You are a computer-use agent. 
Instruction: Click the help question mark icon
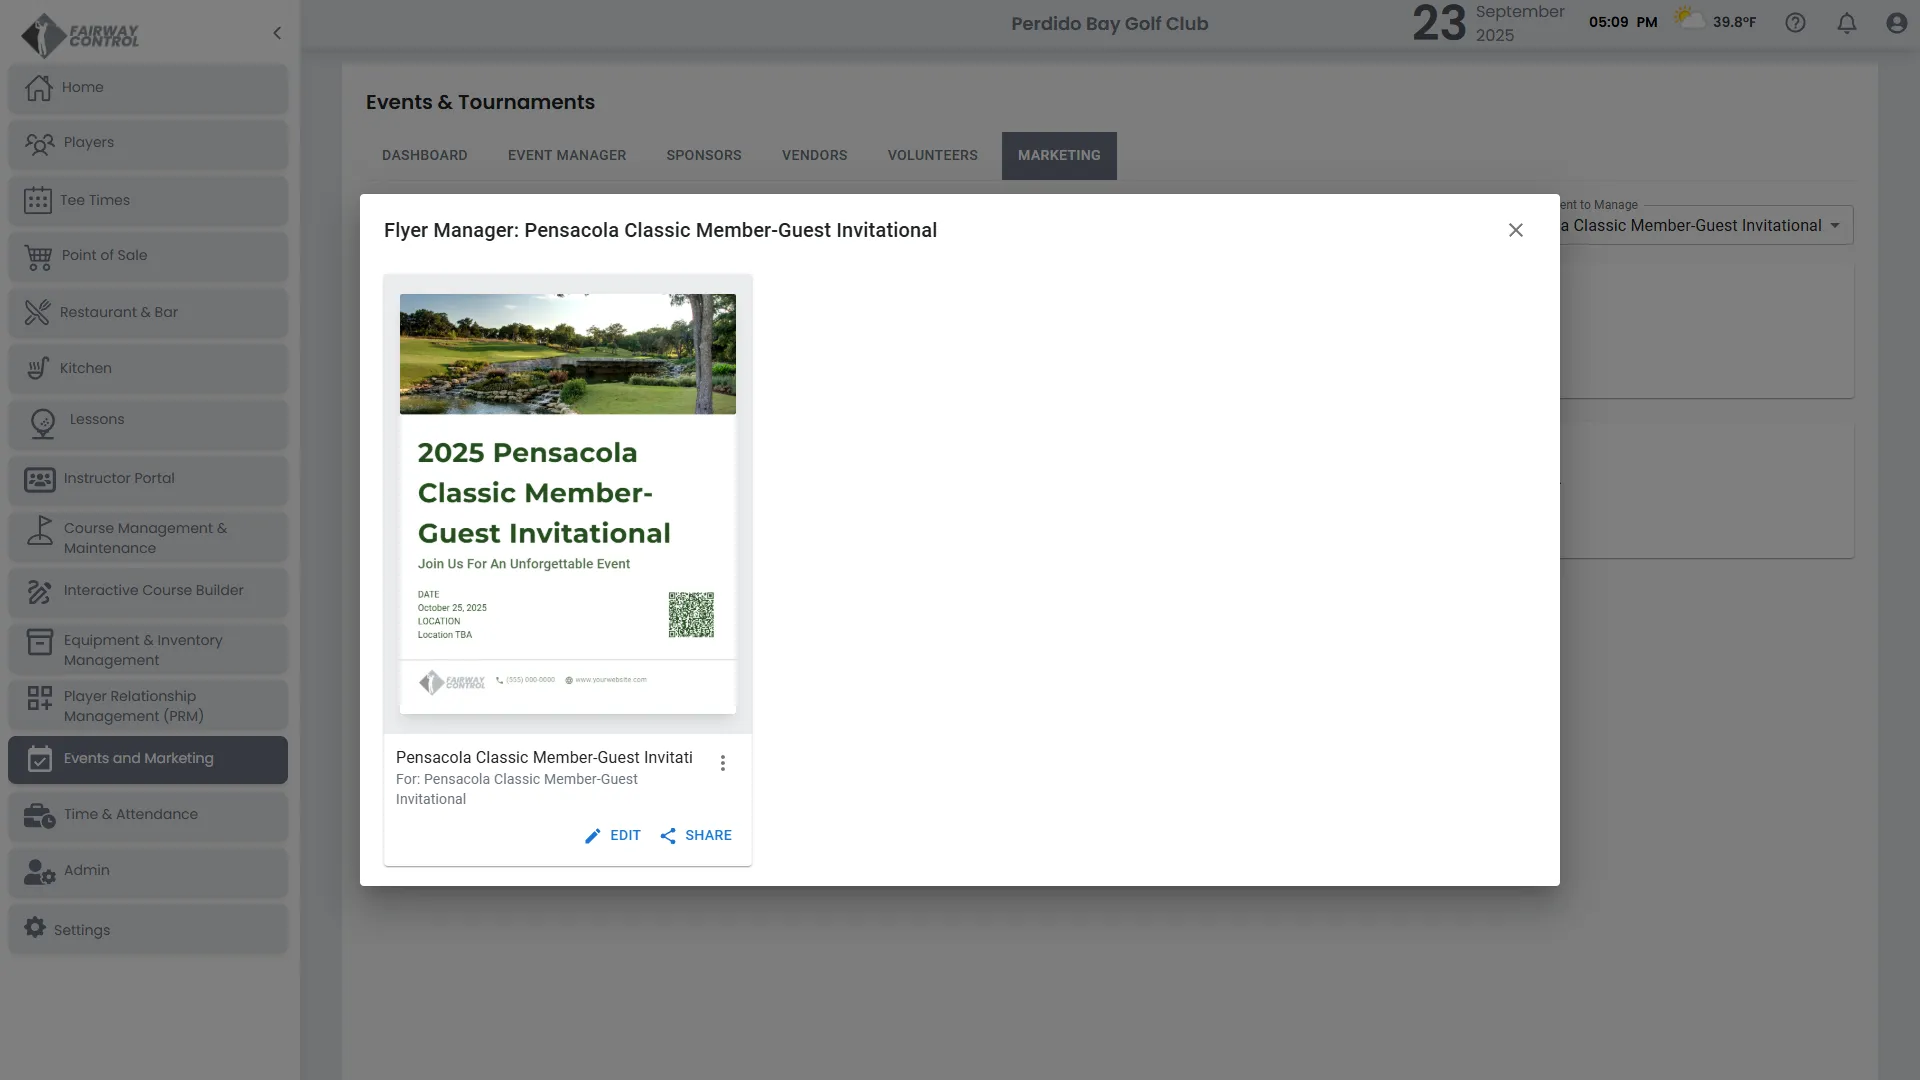pos(1795,23)
